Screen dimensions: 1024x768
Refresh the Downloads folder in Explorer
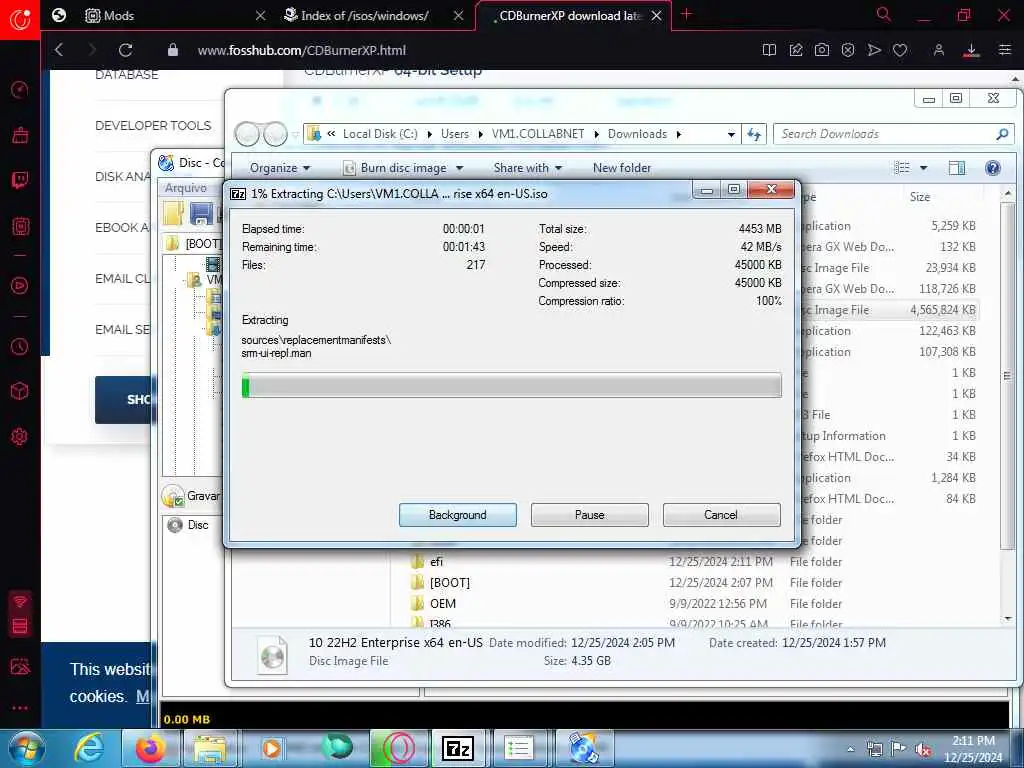pos(754,134)
